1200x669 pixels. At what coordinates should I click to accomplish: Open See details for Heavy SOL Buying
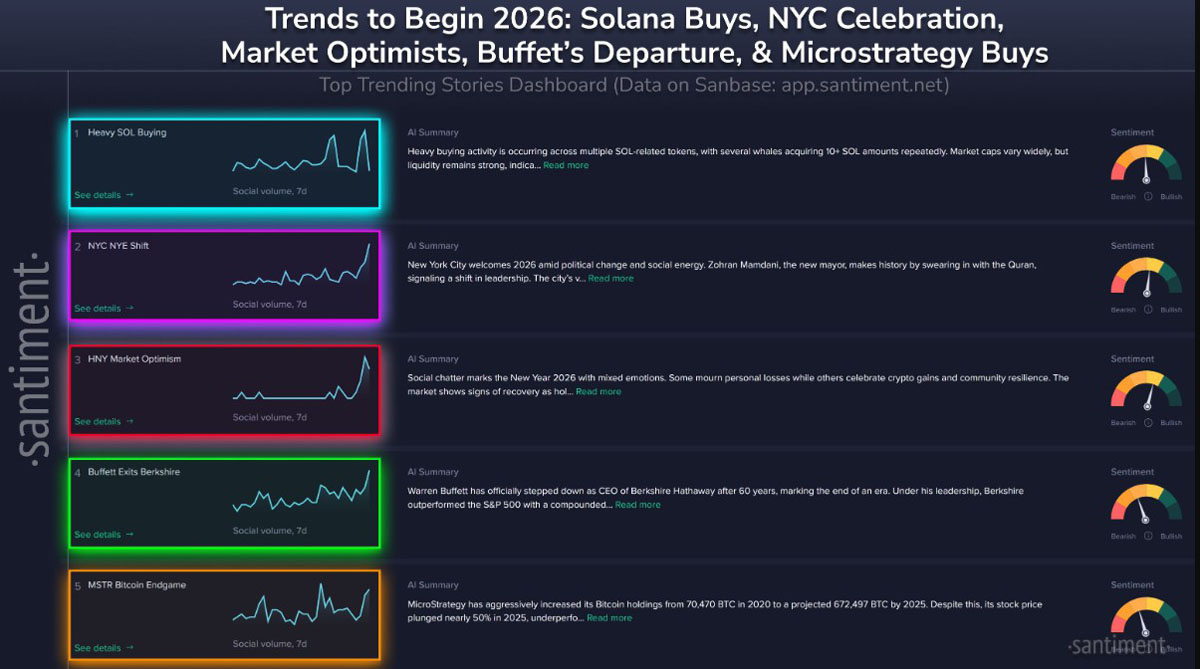tap(103, 195)
